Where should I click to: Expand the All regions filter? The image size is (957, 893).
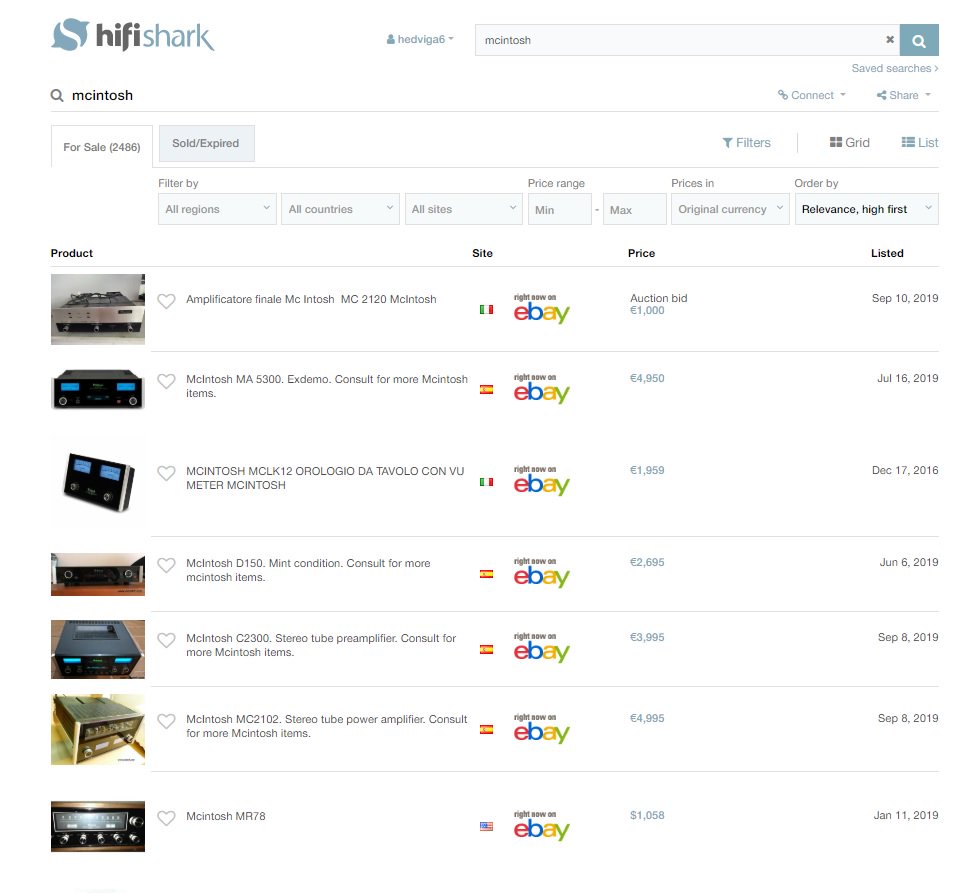[x=217, y=209]
